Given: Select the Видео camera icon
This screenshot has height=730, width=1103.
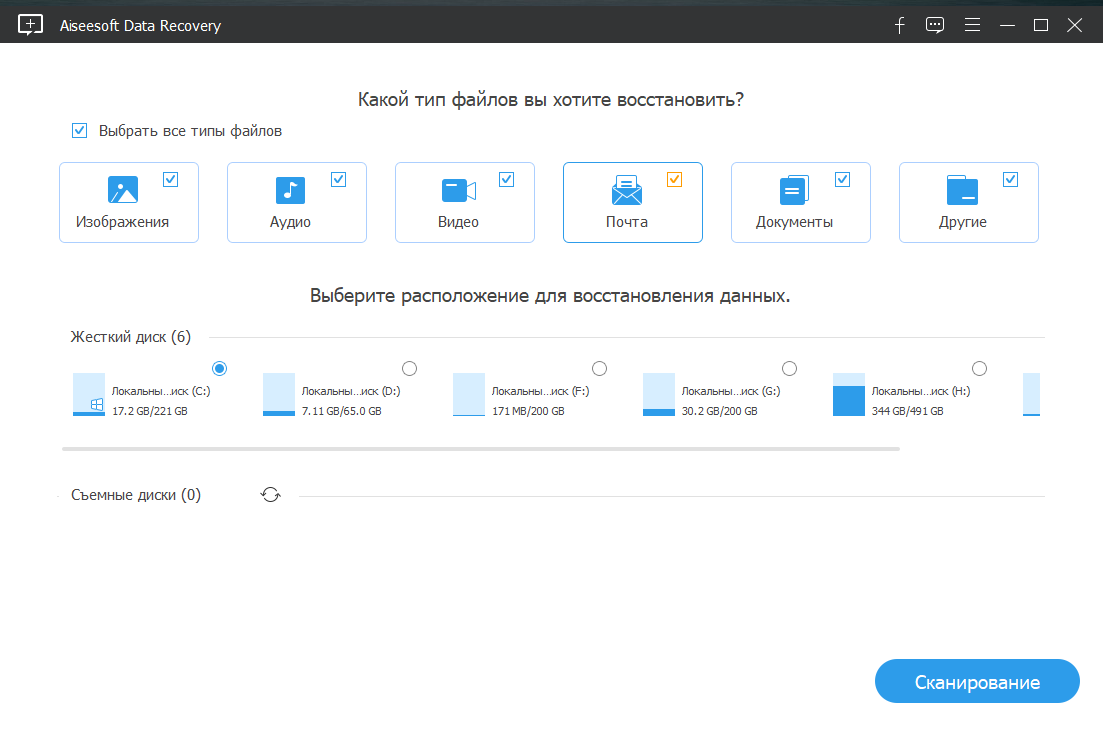Looking at the screenshot, I should (x=458, y=188).
